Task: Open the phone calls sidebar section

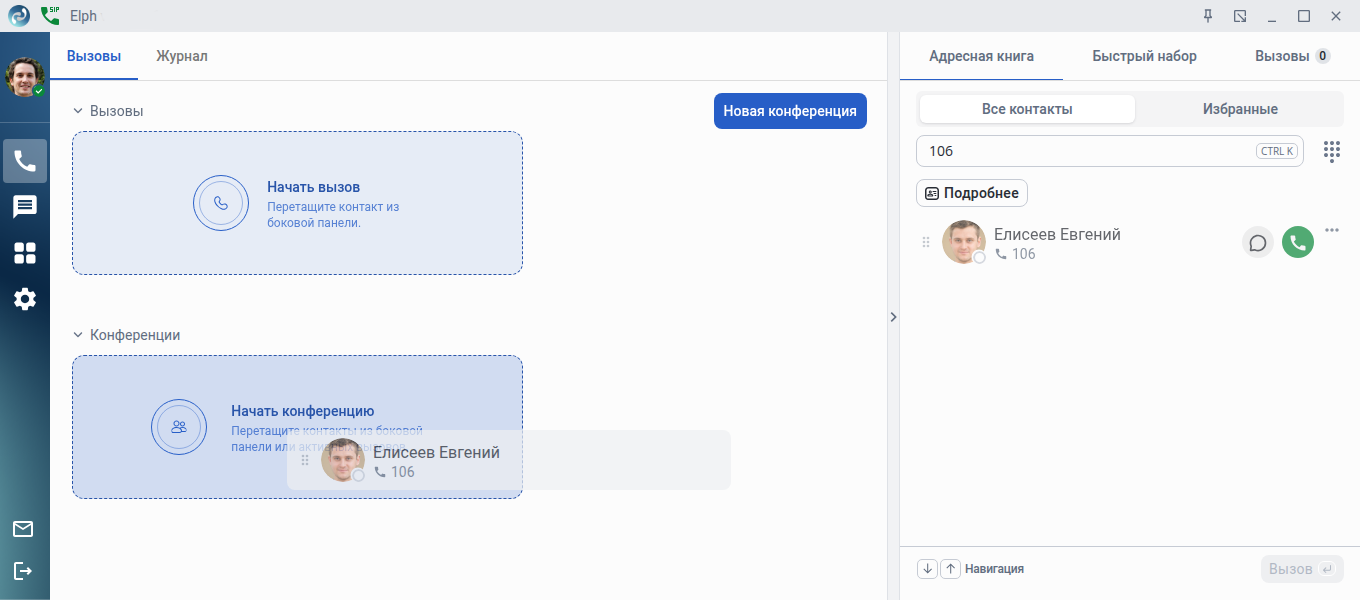Action: (25, 161)
